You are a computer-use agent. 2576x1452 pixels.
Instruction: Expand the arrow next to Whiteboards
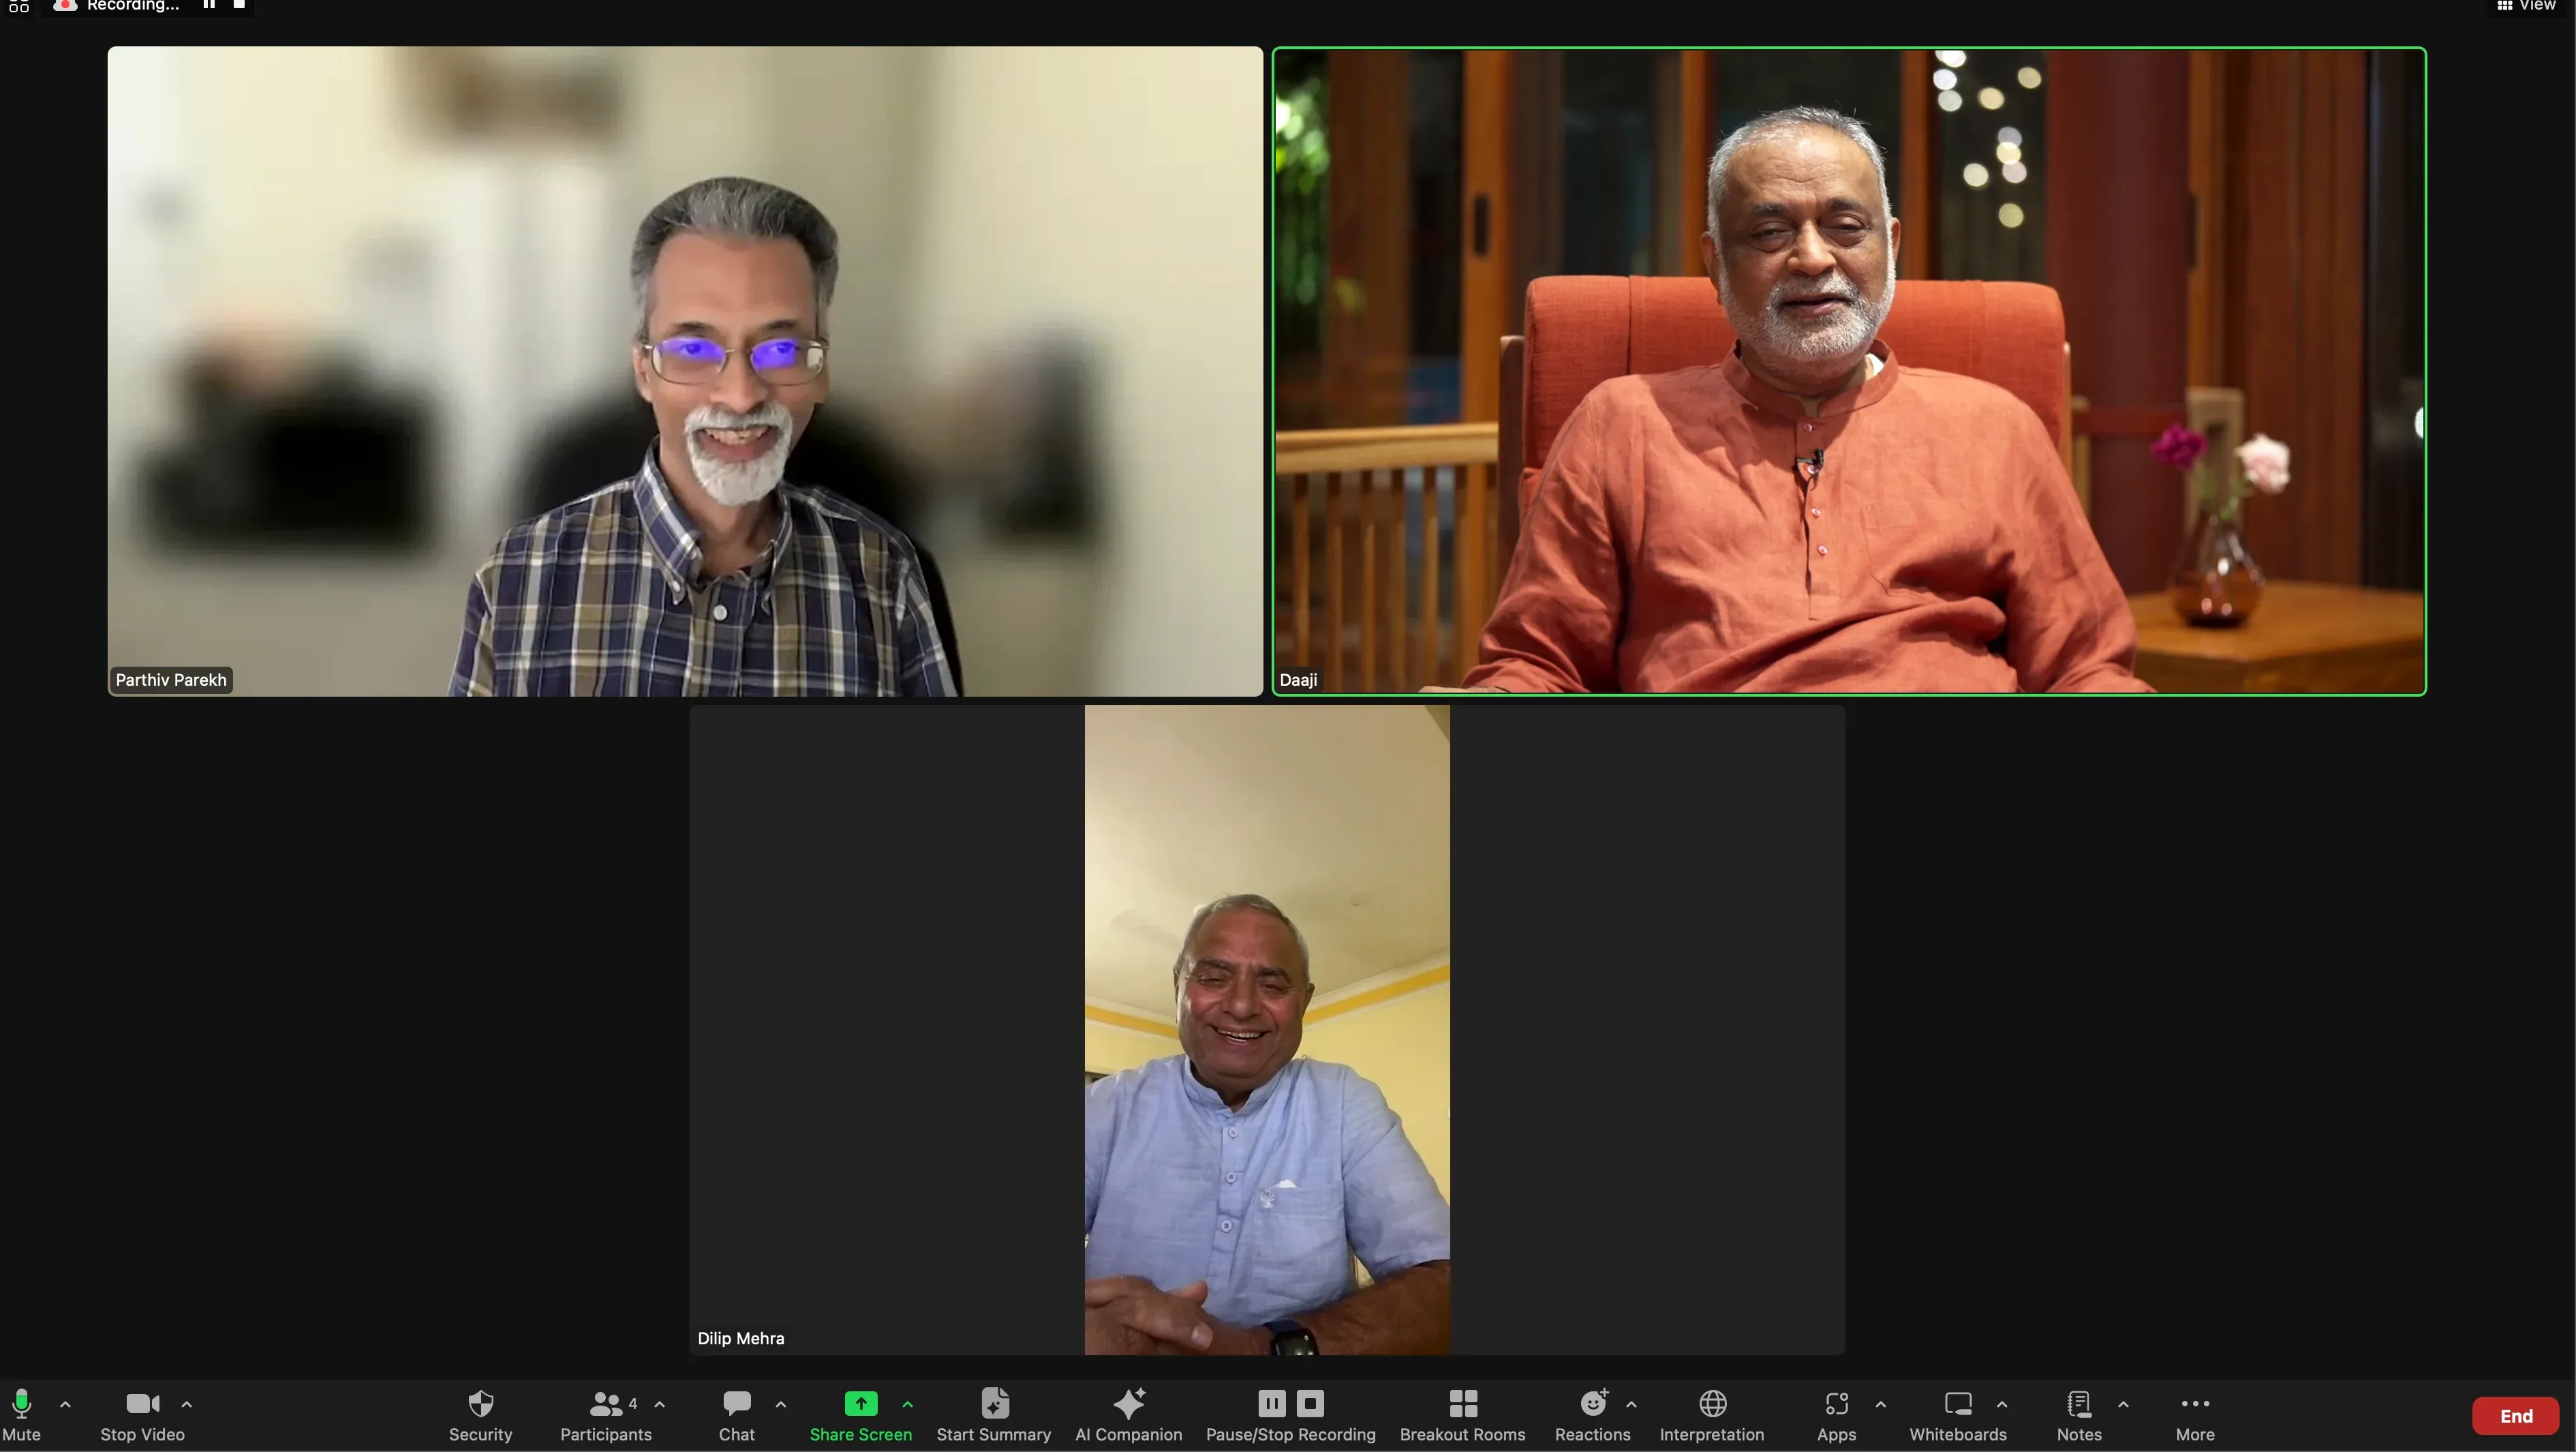[x=2002, y=1404]
